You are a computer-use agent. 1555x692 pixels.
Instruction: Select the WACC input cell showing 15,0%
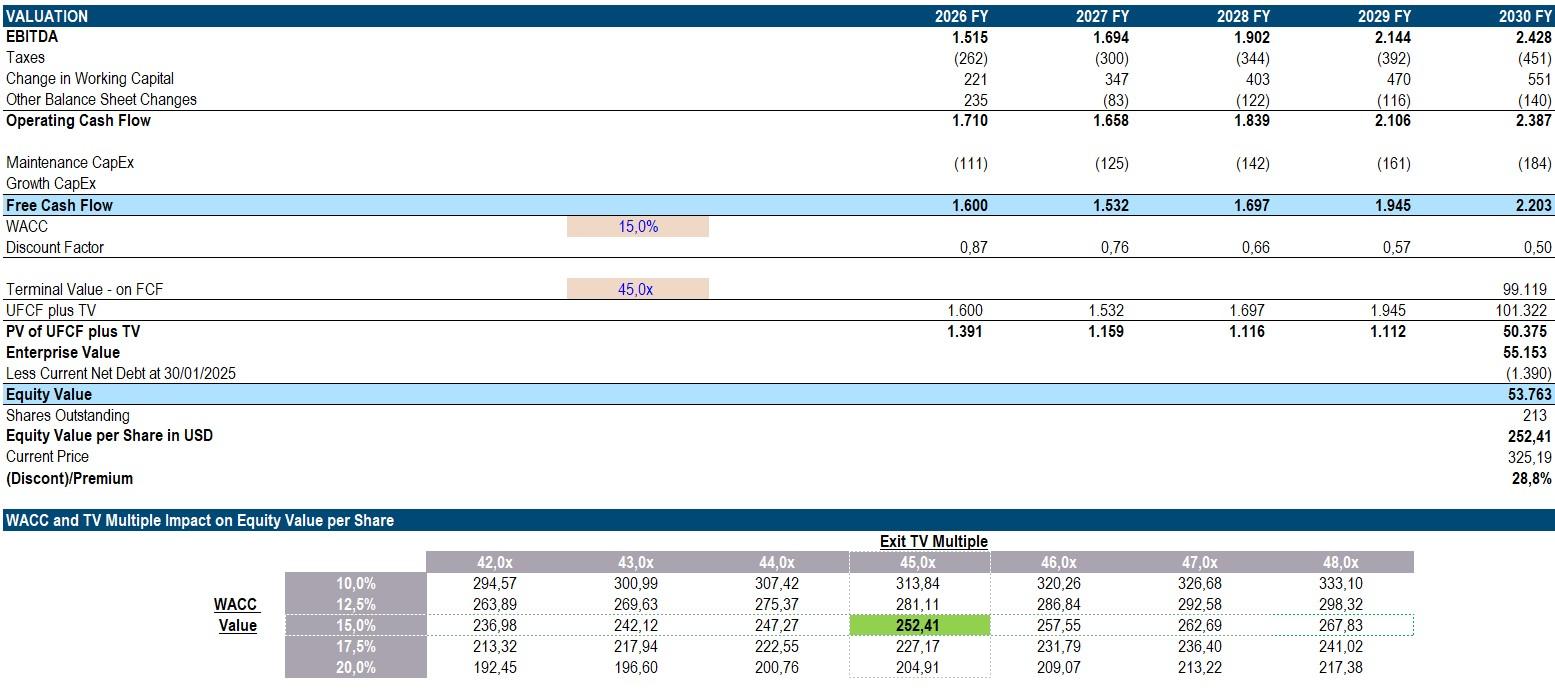(637, 226)
